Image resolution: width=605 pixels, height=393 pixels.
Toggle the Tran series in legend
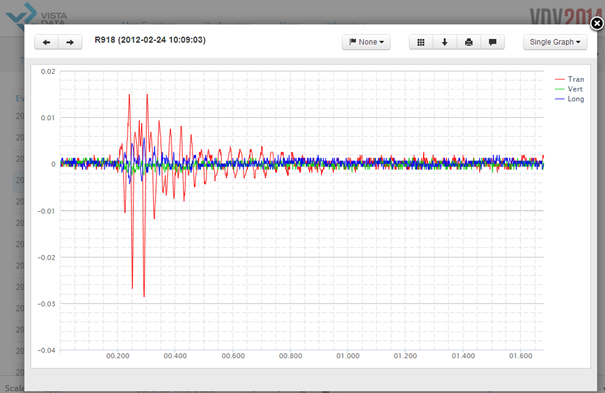pos(570,79)
